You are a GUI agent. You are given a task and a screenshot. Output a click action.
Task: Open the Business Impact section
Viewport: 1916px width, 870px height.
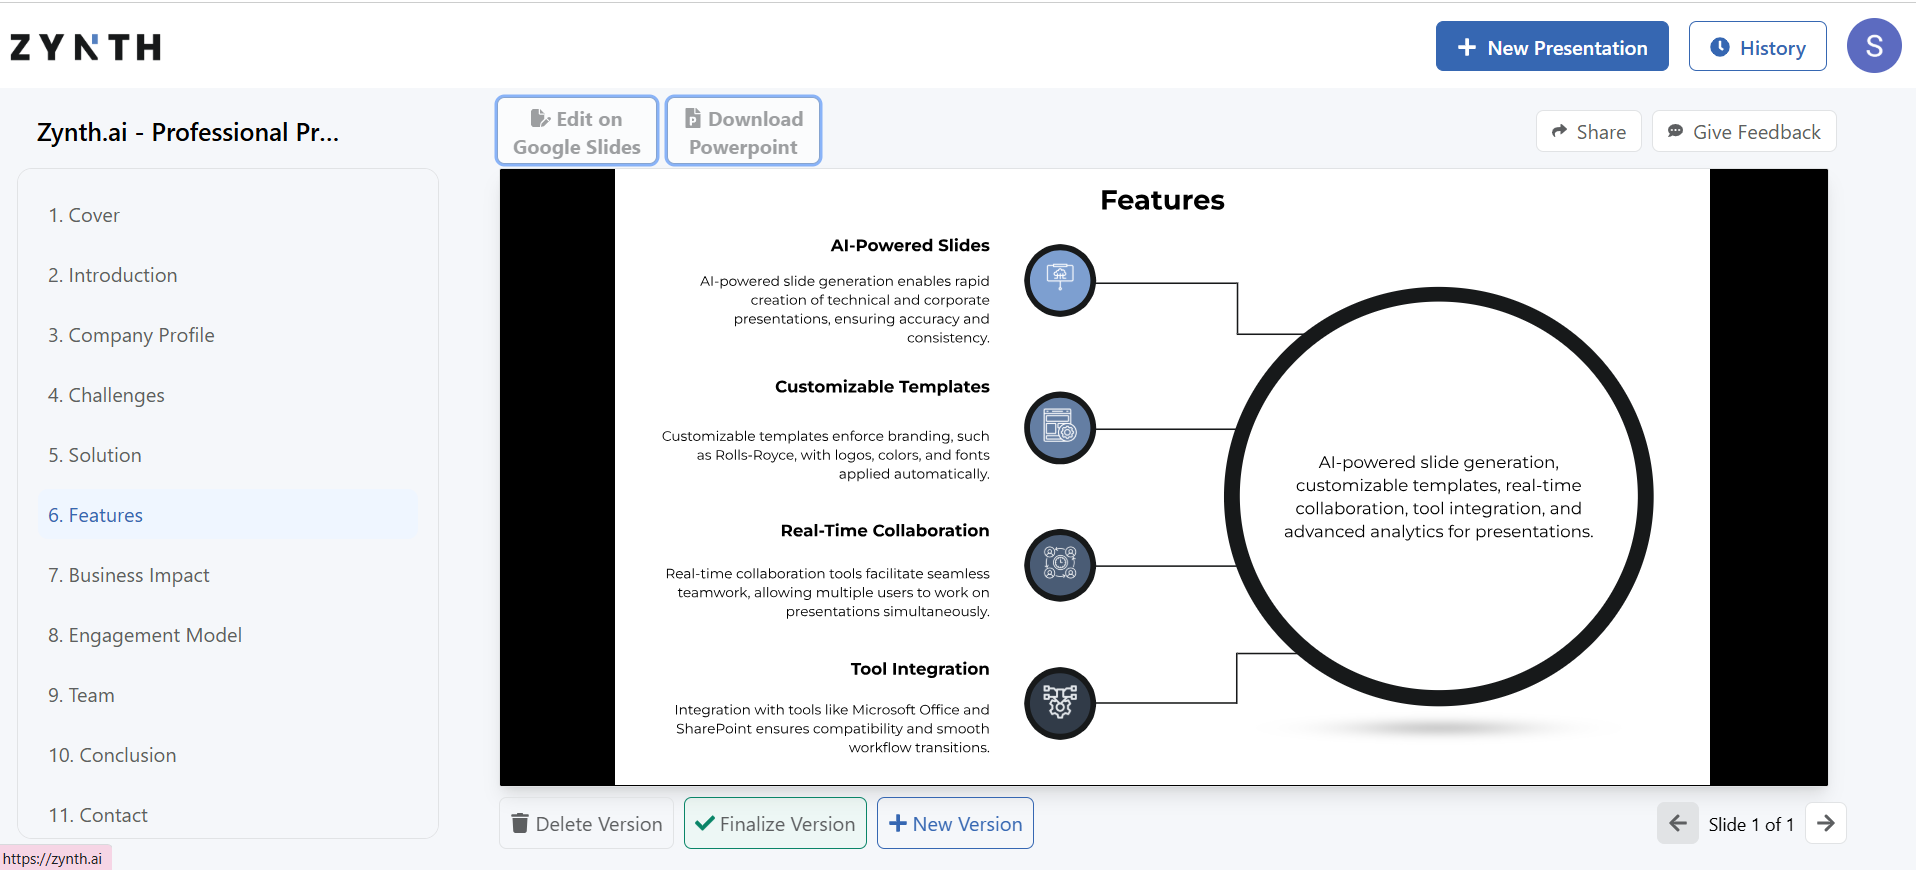click(x=129, y=575)
